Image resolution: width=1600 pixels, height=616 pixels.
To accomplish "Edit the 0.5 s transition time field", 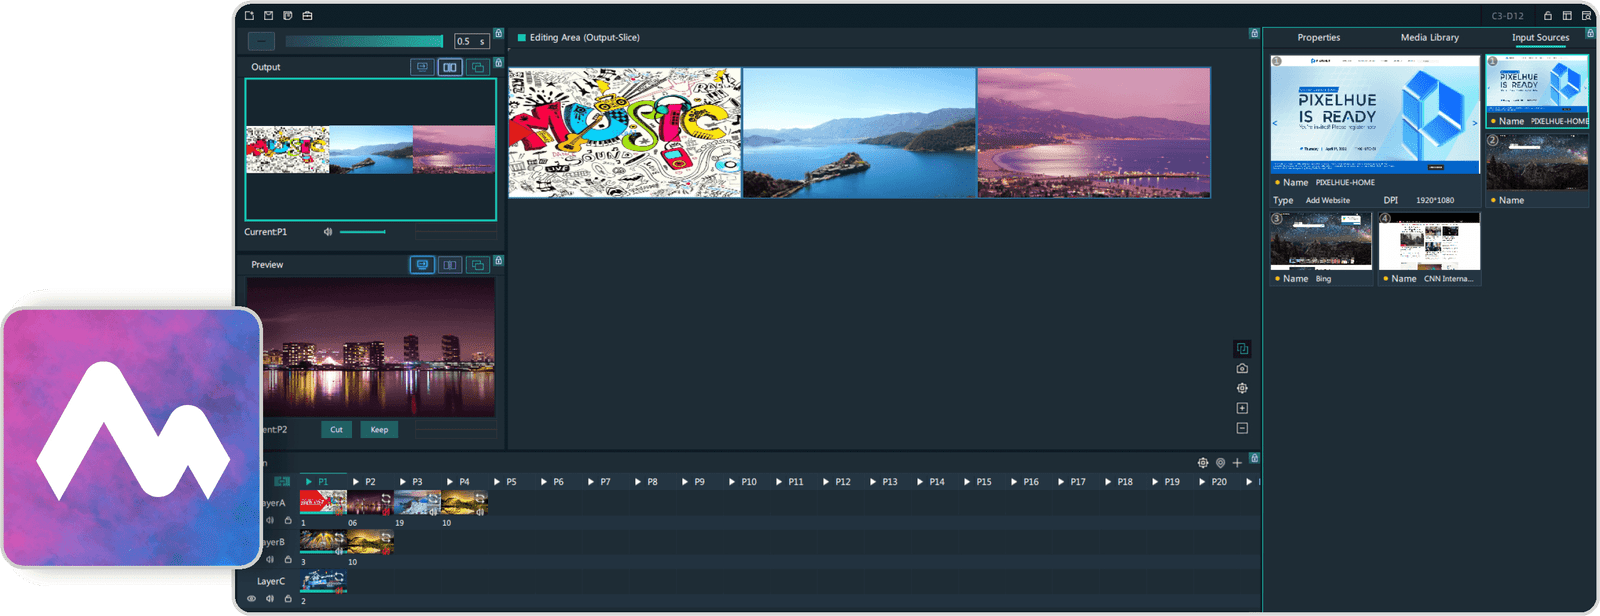I will (x=471, y=41).
